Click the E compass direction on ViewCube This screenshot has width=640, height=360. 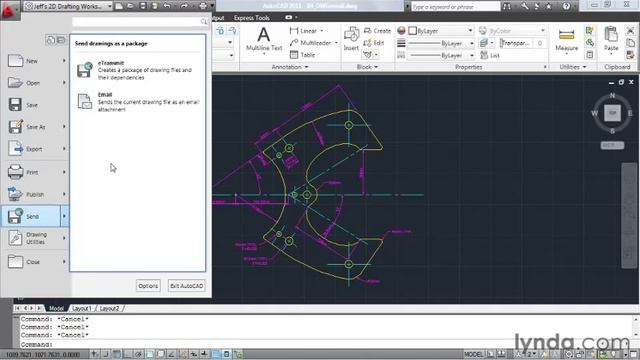point(630,113)
